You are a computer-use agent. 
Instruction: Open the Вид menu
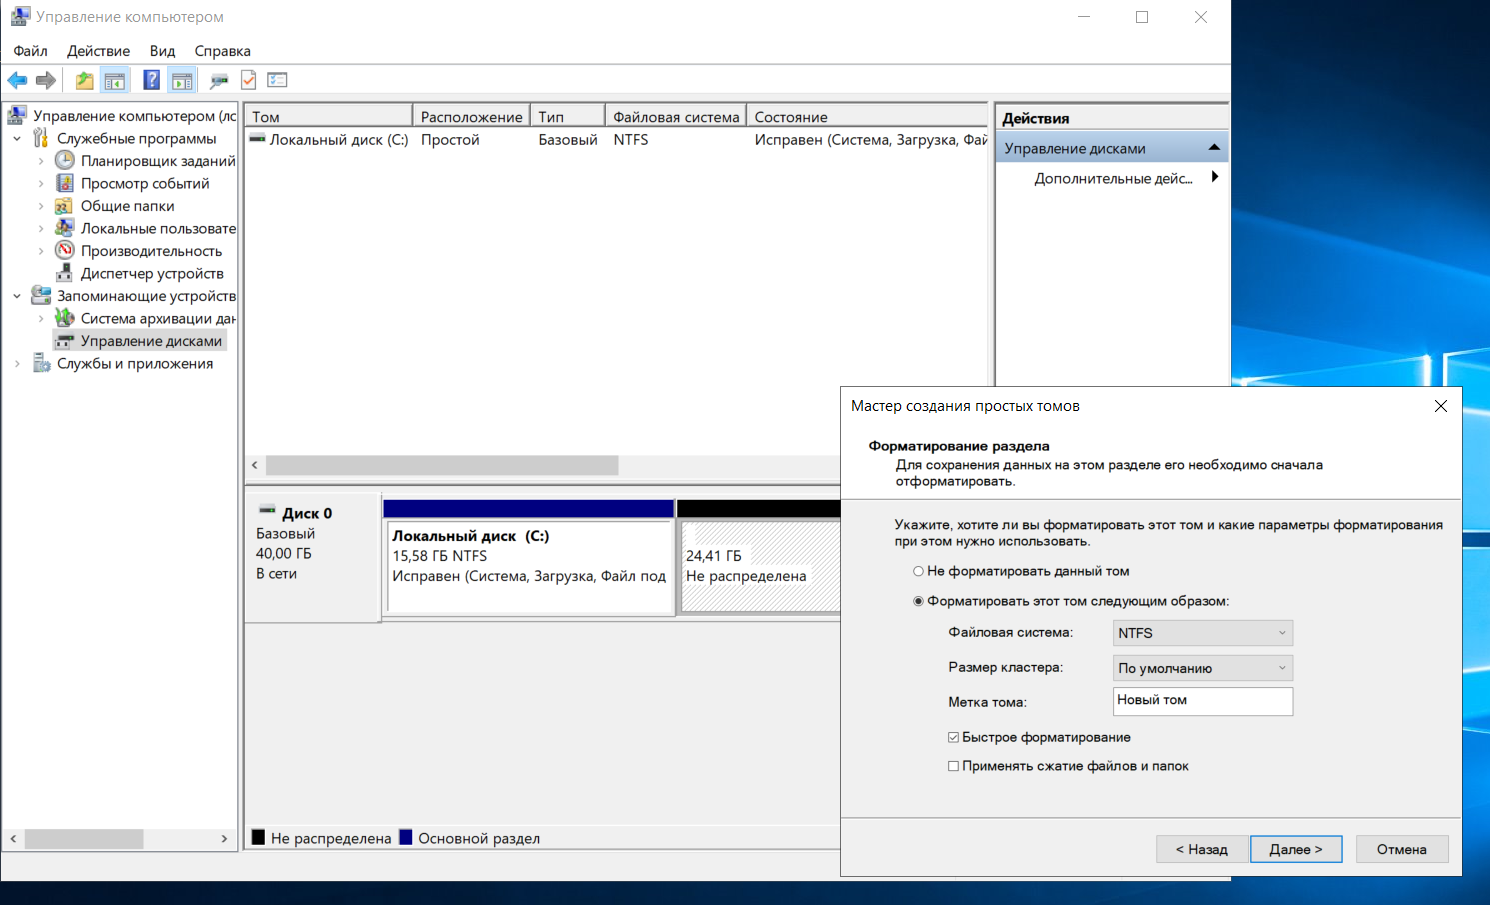pos(162,51)
